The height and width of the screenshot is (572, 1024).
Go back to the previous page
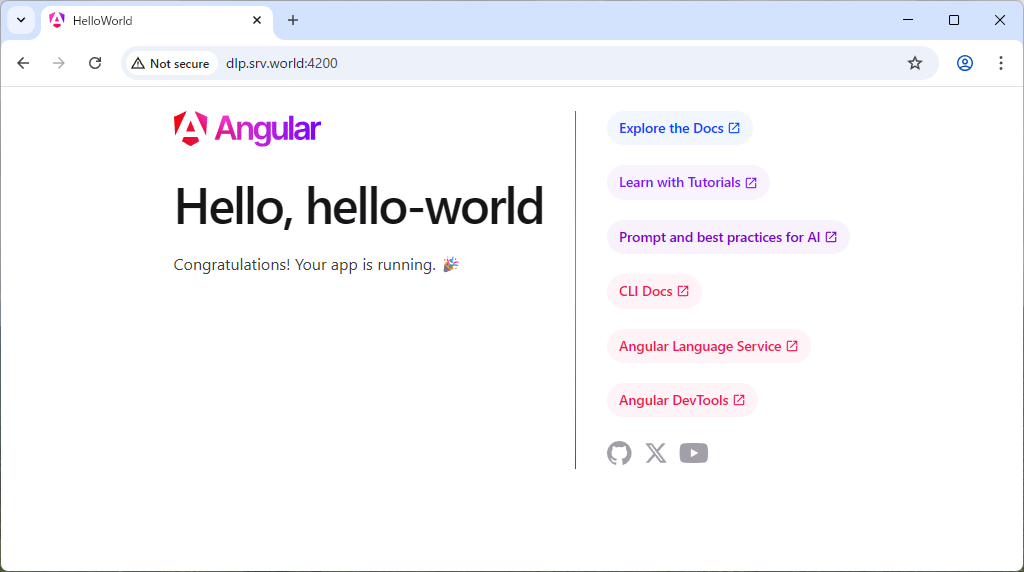(x=23, y=63)
